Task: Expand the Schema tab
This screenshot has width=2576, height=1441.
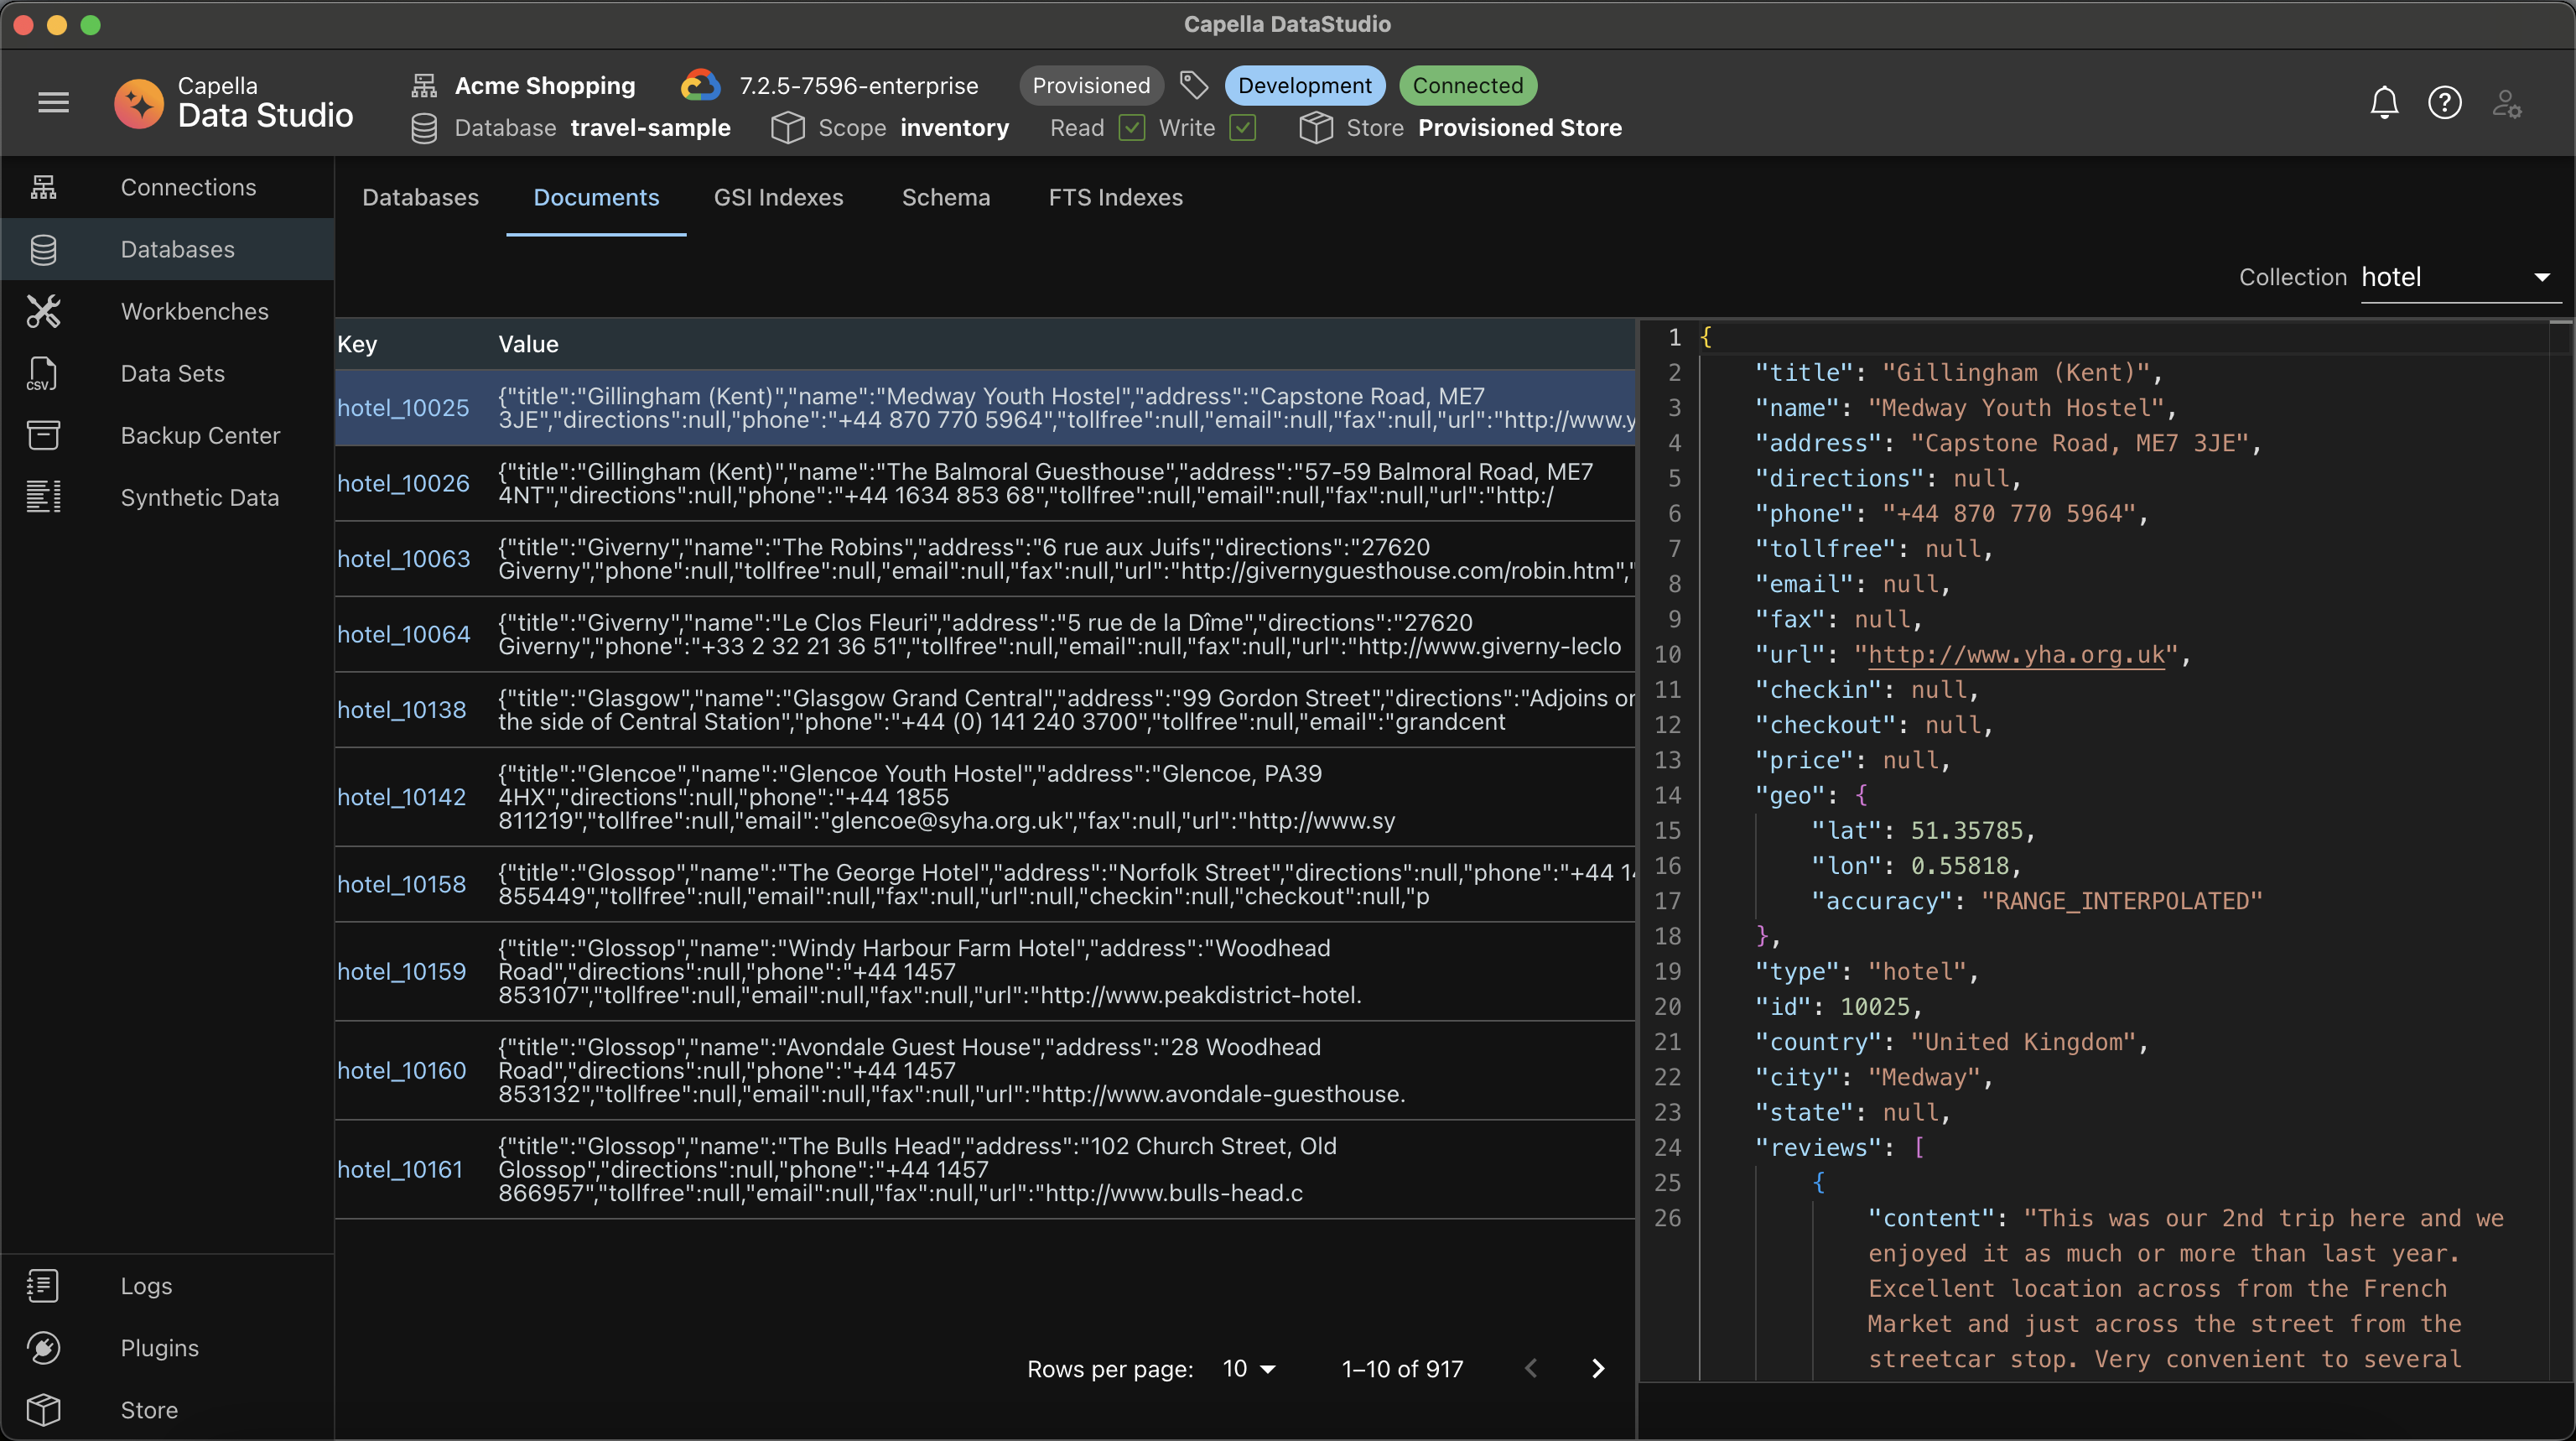Action: pyautogui.click(x=945, y=196)
